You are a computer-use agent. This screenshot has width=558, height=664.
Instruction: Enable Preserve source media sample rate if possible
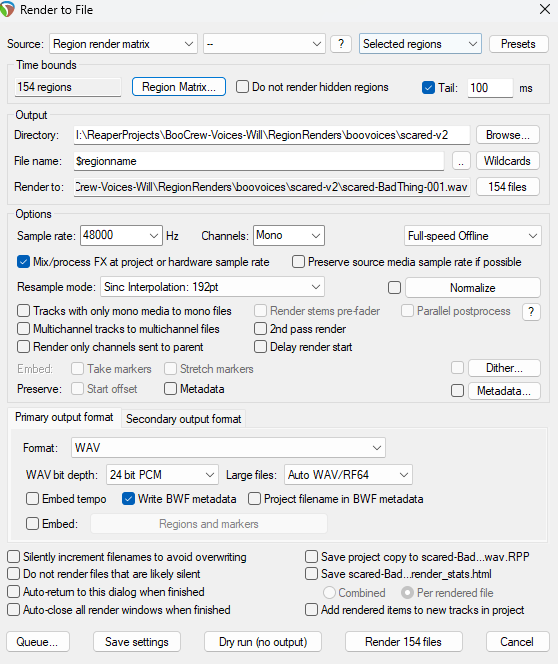[298, 262]
